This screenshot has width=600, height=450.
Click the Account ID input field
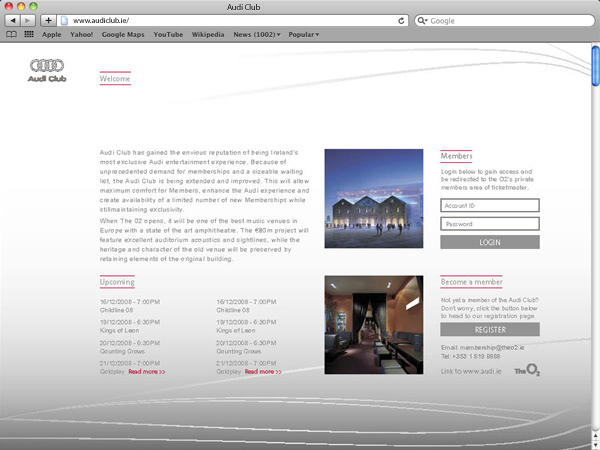point(490,205)
